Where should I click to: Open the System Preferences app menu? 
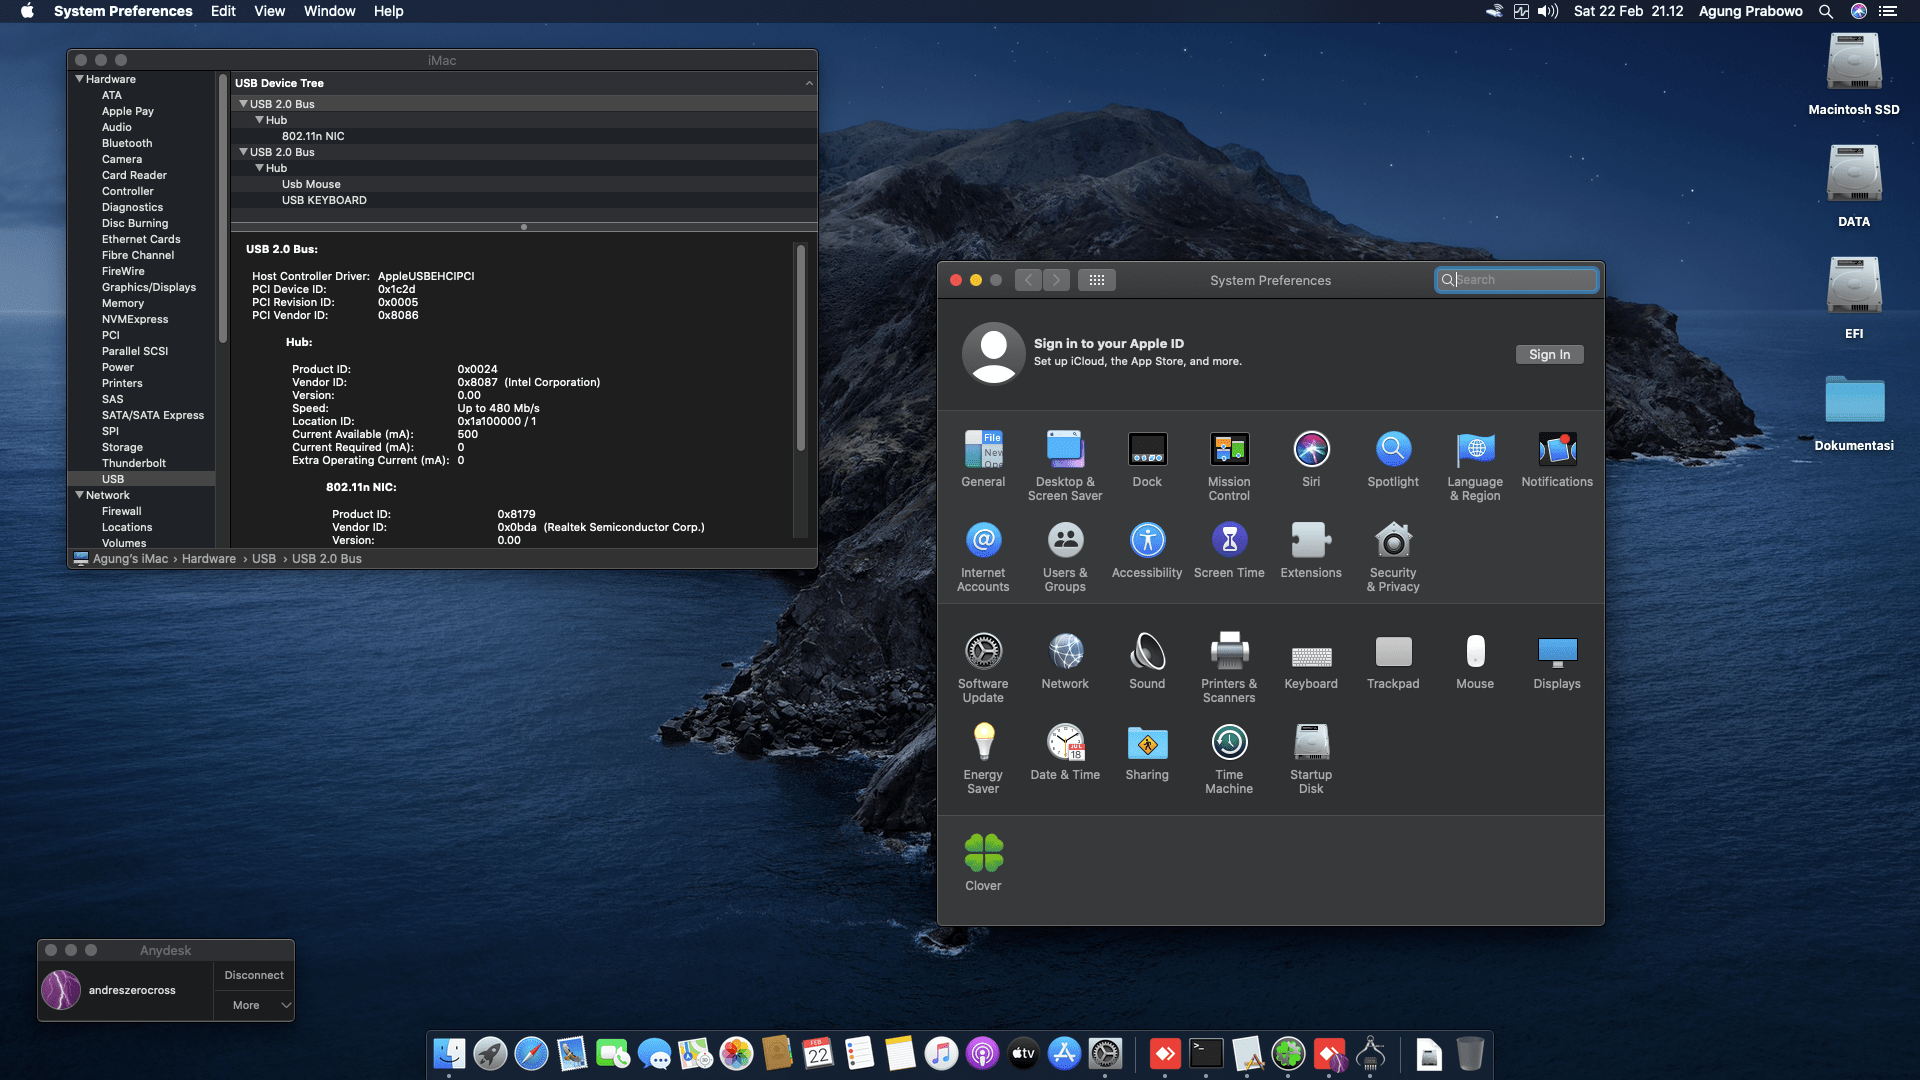tap(123, 11)
